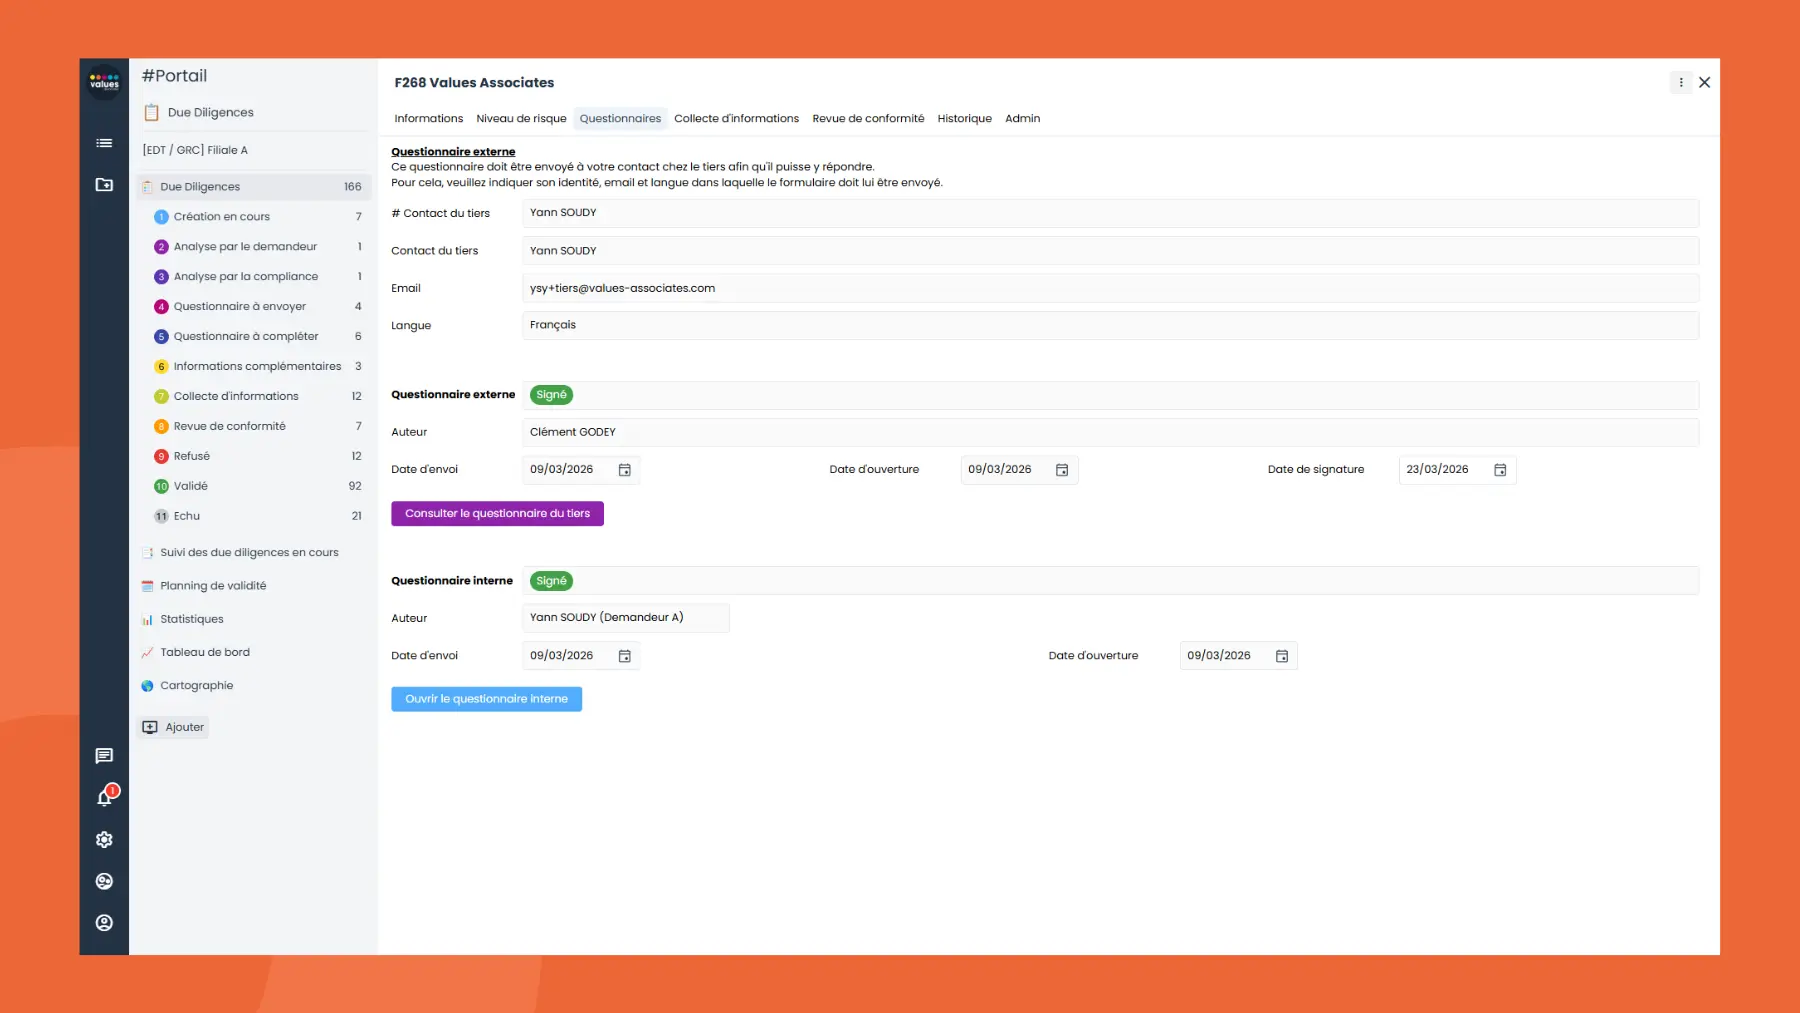
Task: Click the help smiley icon in sidebar
Action: point(103,881)
